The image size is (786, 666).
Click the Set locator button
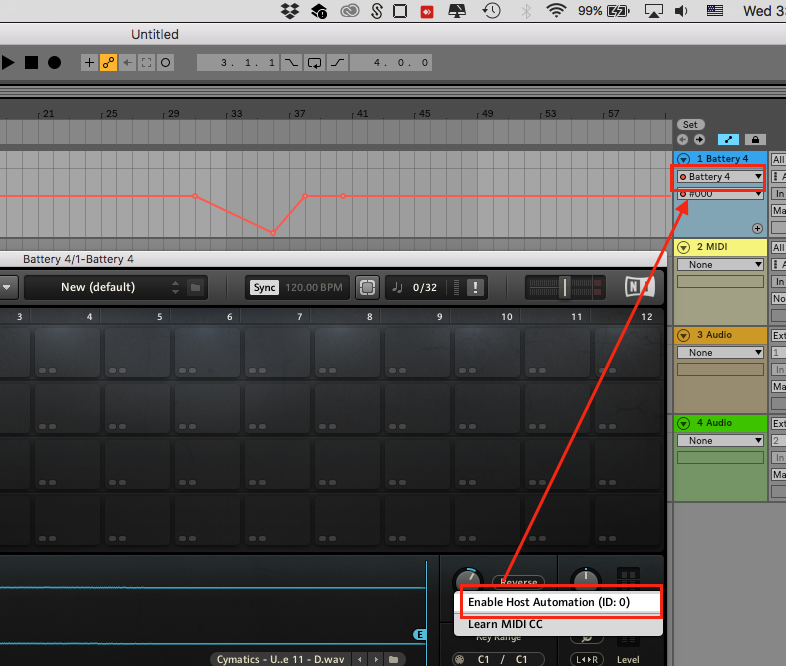[690, 124]
